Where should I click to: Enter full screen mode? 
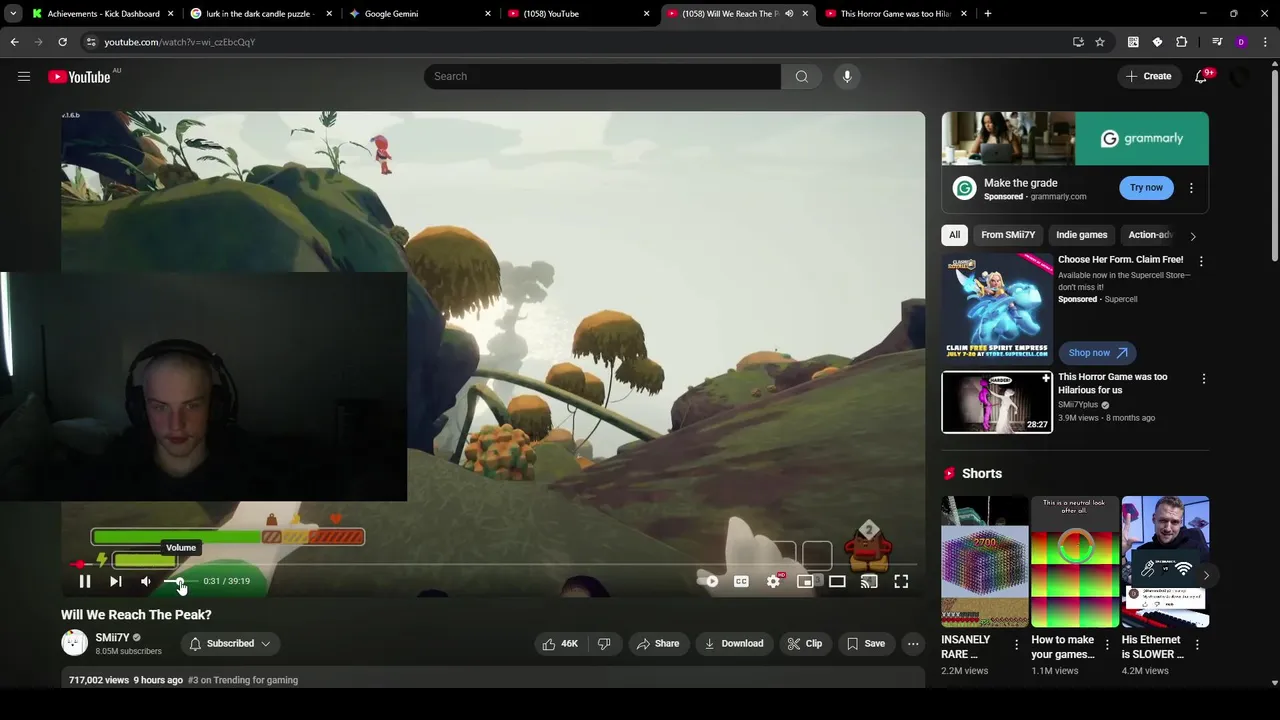pyautogui.click(x=901, y=581)
